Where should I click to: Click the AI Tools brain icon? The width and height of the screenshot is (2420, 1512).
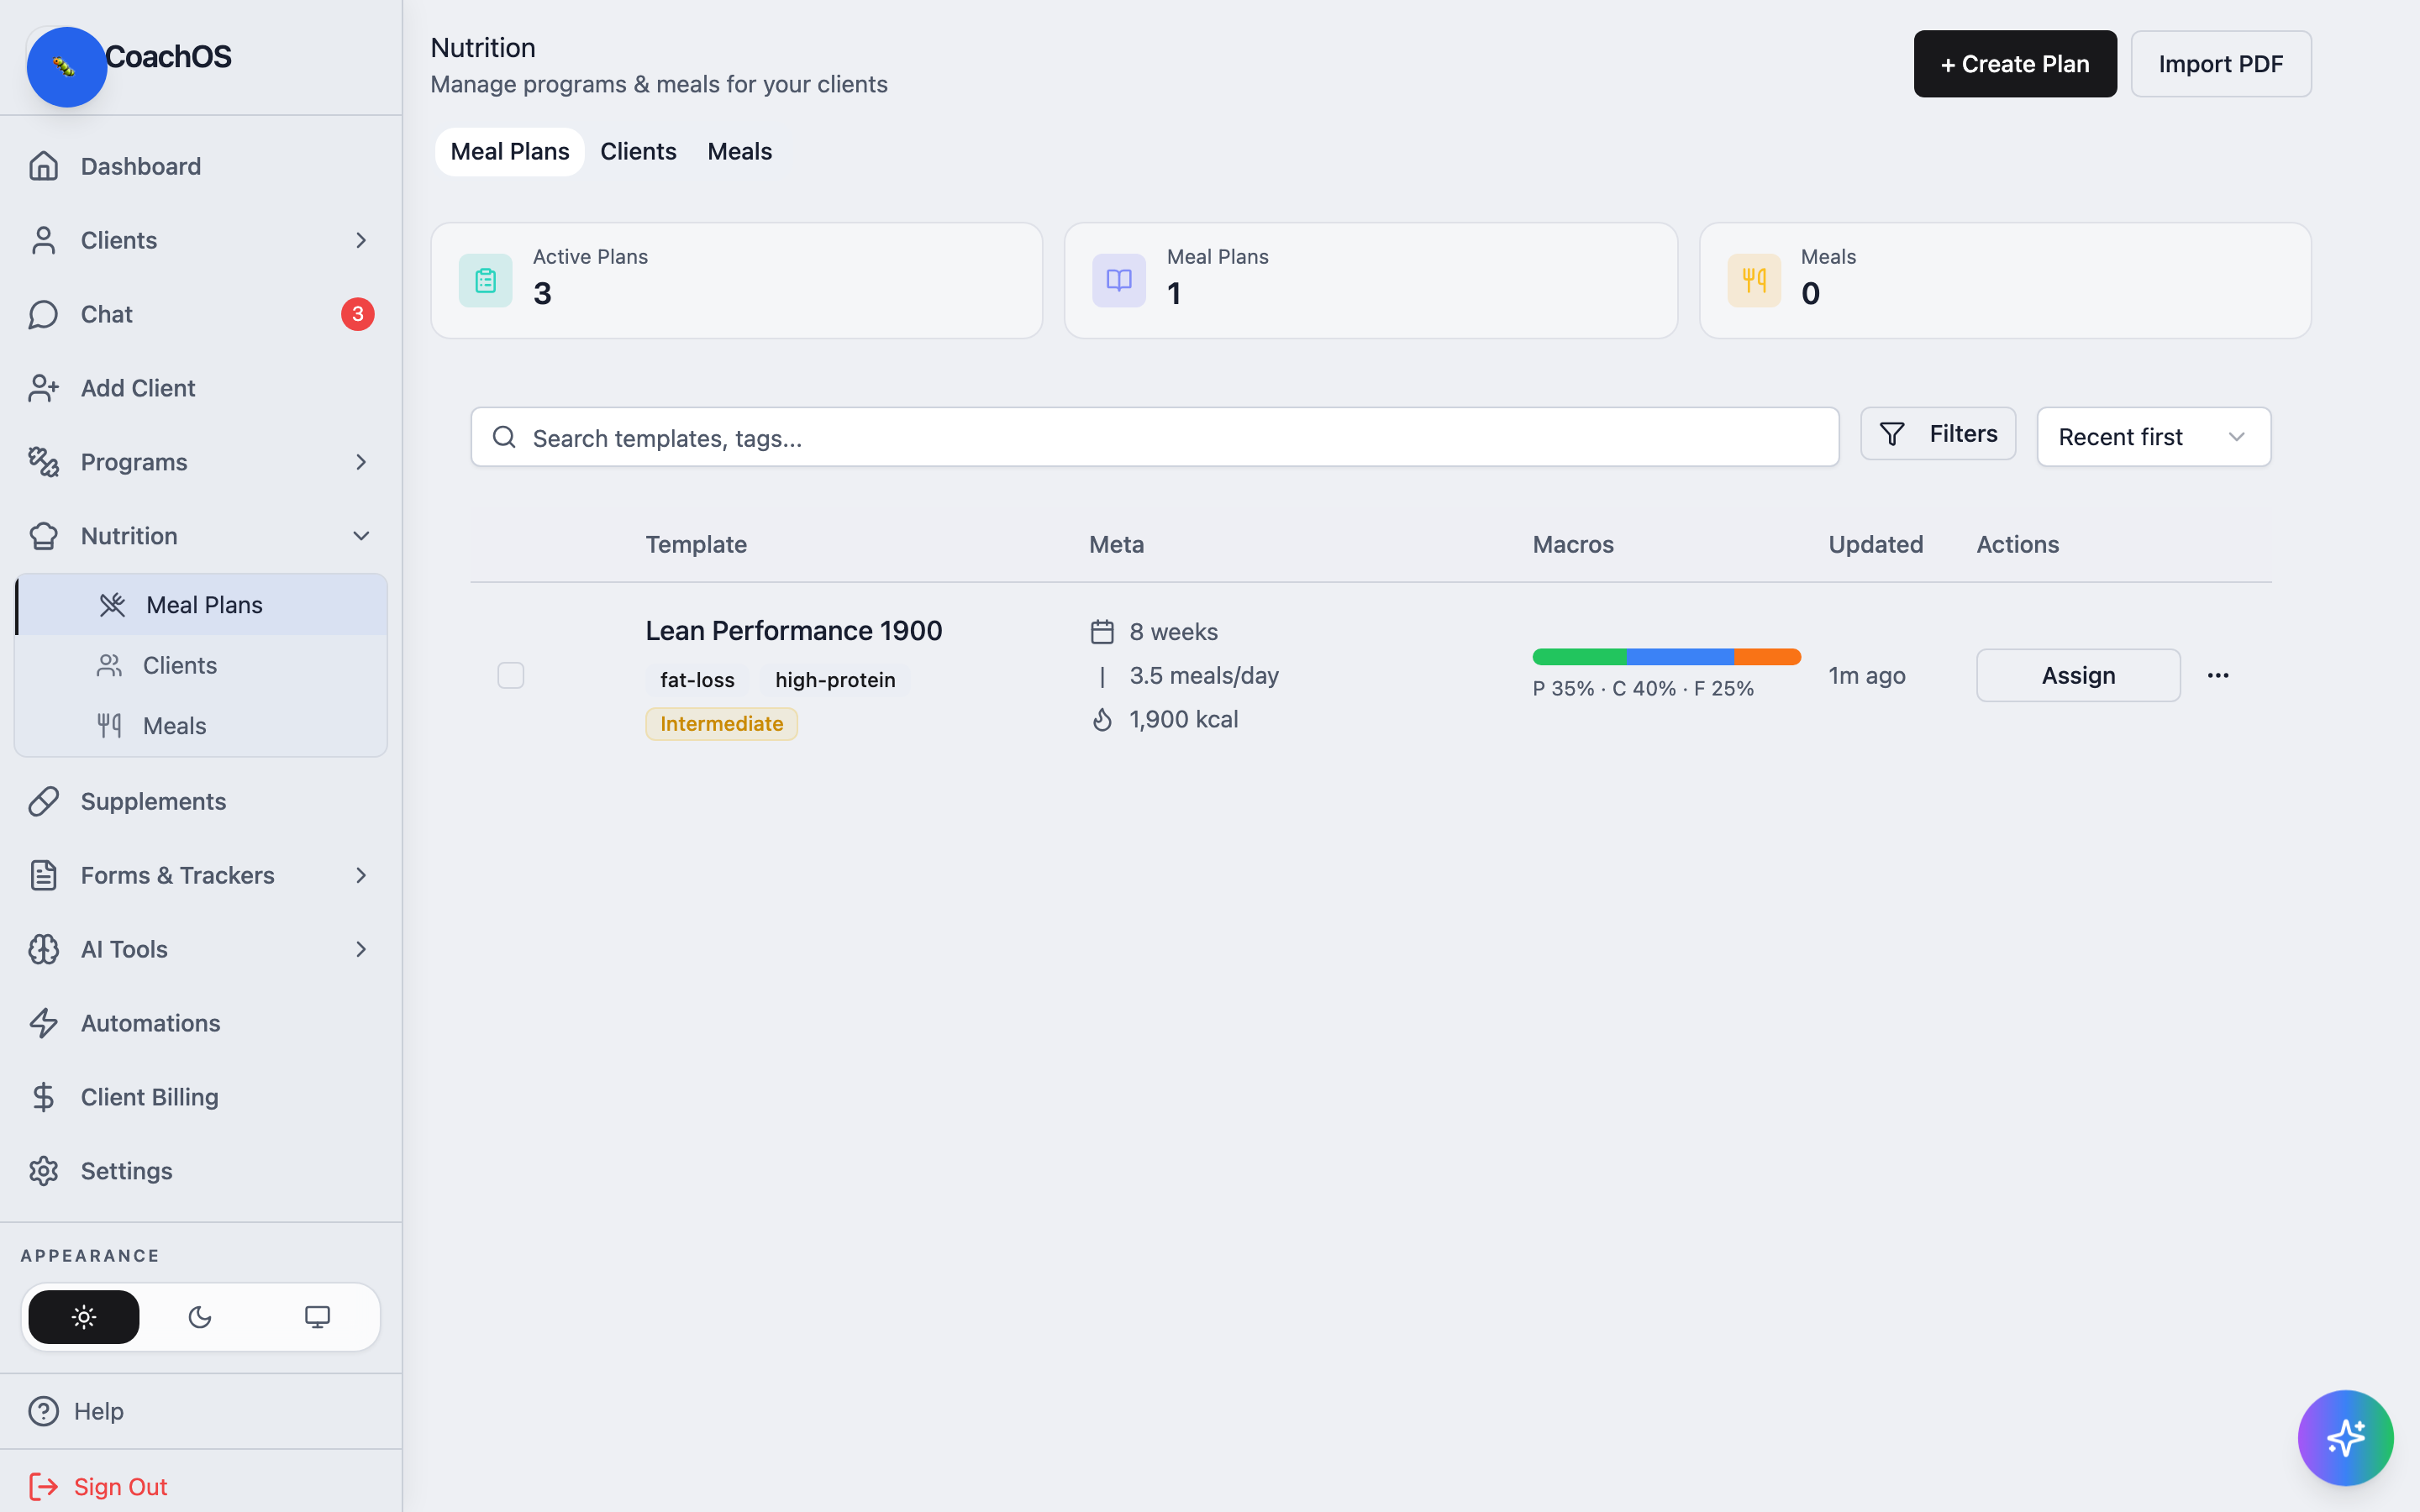[x=43, y=949]
